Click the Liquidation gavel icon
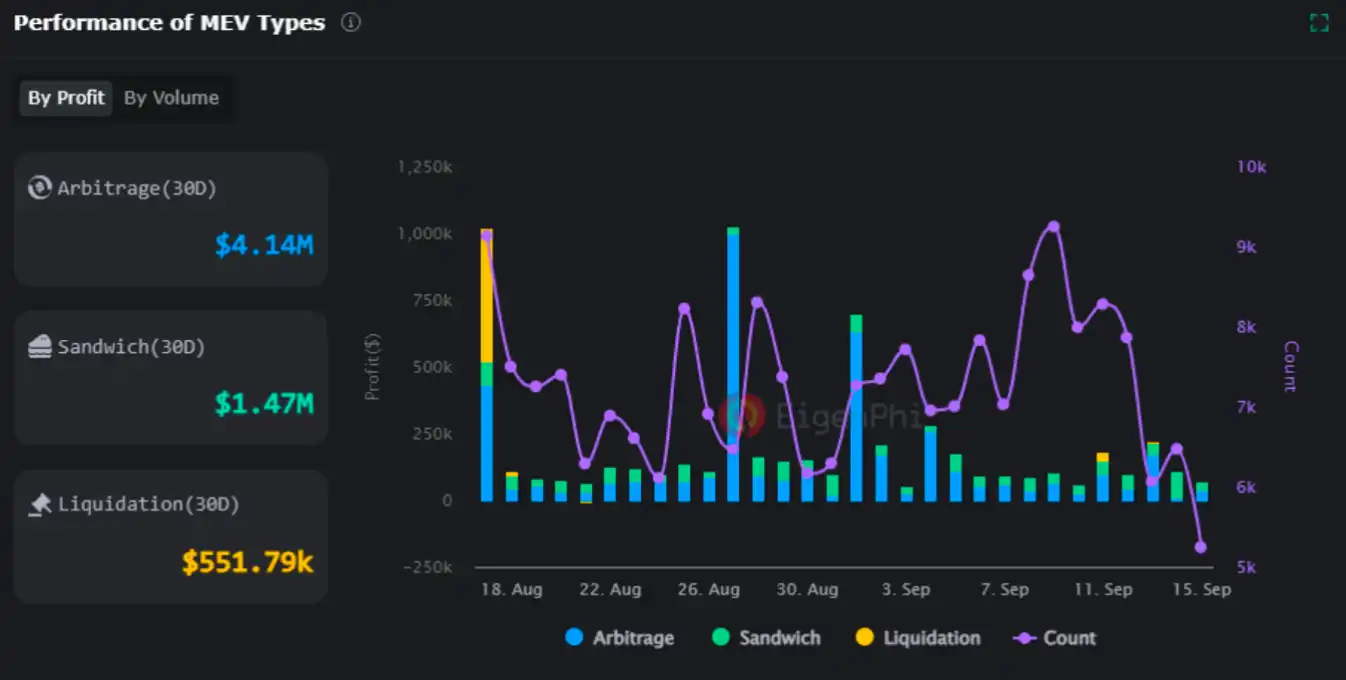Screen dimensions: 1346x680 click(x=40, y=505)
